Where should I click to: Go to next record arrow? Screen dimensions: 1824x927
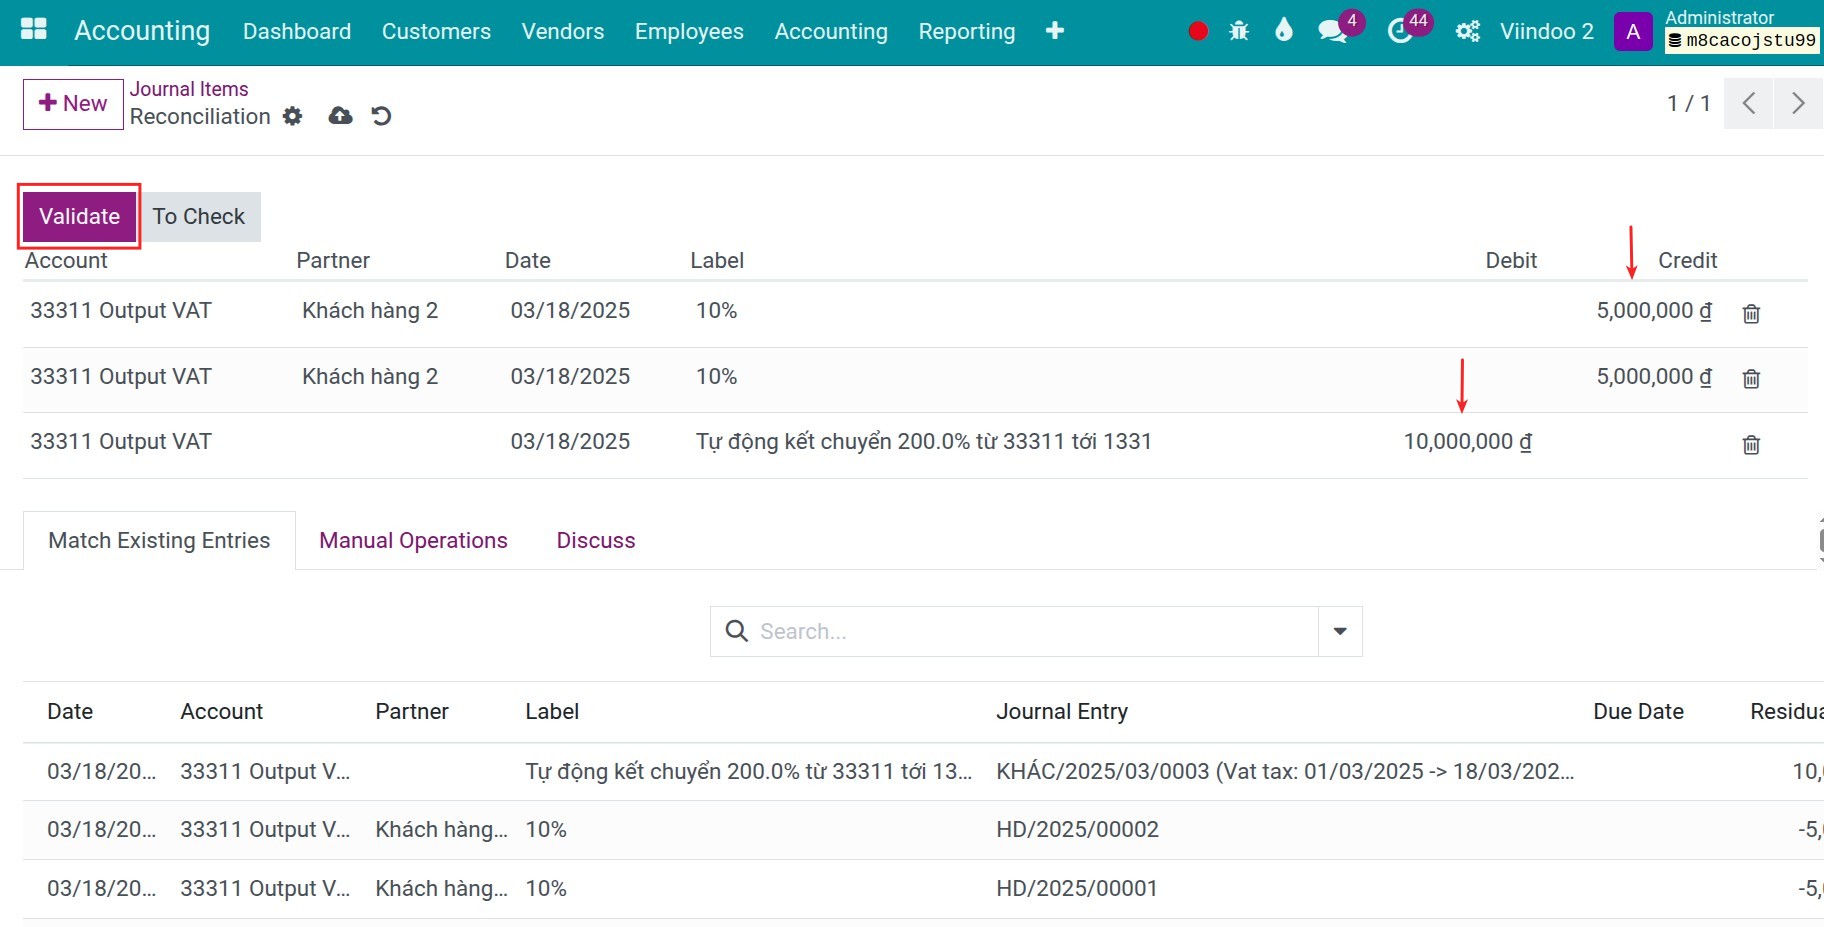click(1798, 103)
